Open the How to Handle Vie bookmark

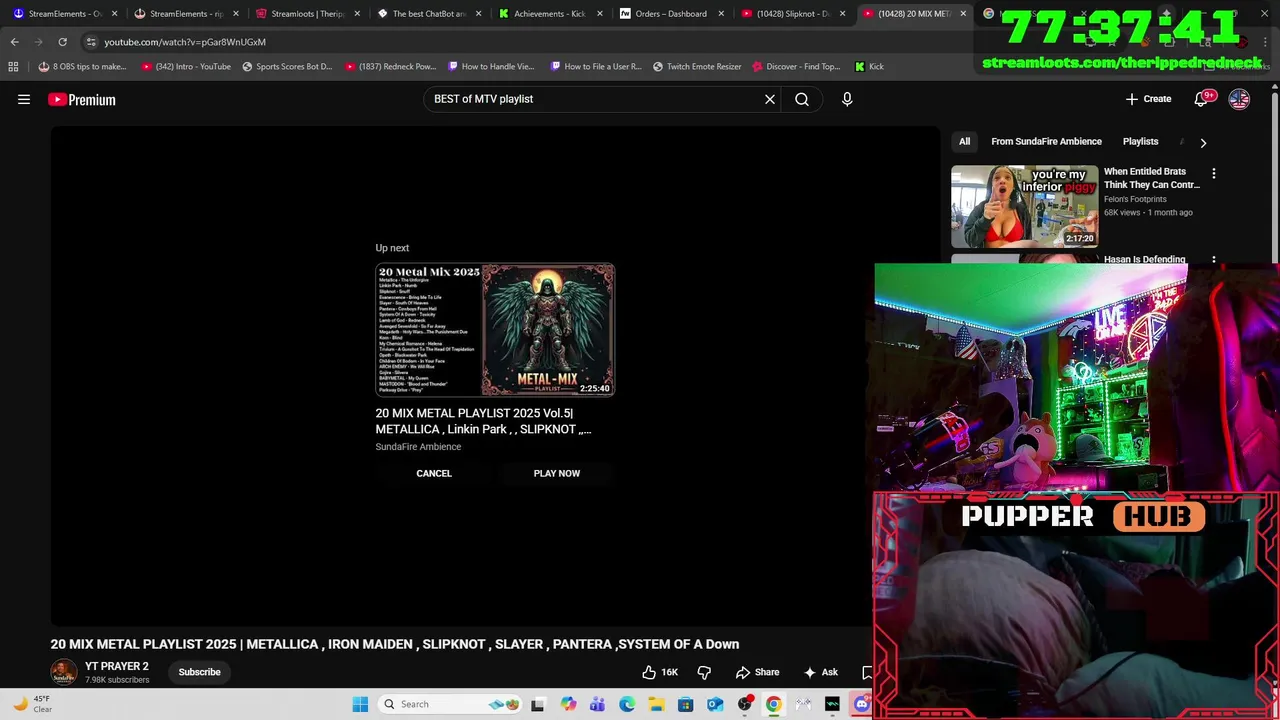[x=491, y=66]
